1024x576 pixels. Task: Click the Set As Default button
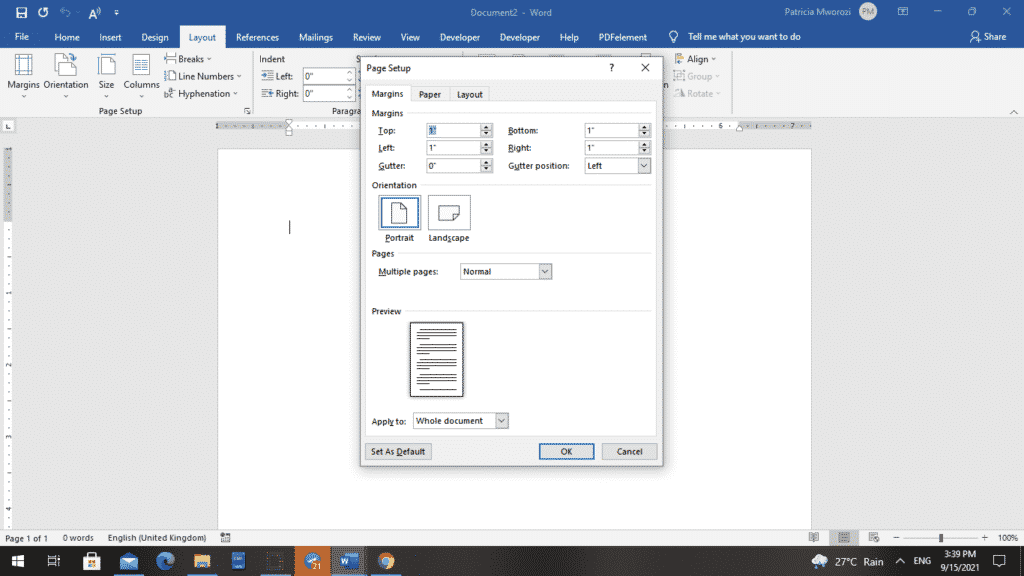398,451
